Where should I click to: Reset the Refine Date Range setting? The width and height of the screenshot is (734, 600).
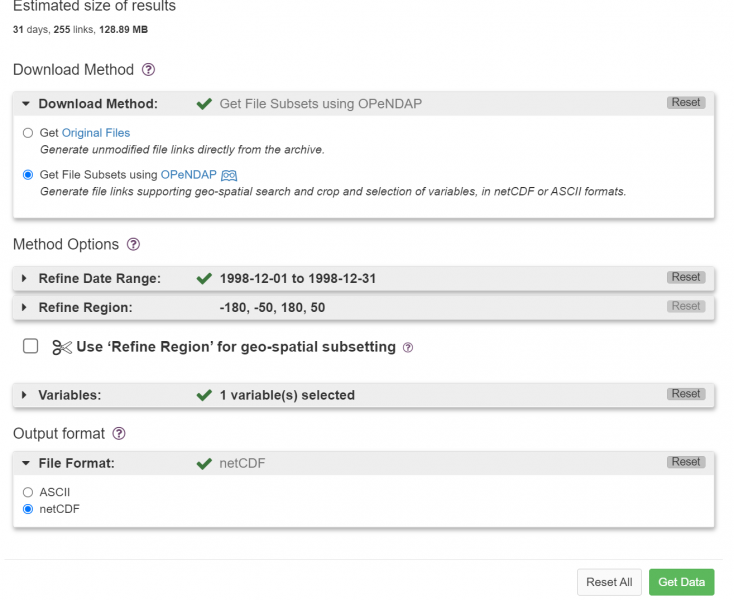click(x=686, y=277)
